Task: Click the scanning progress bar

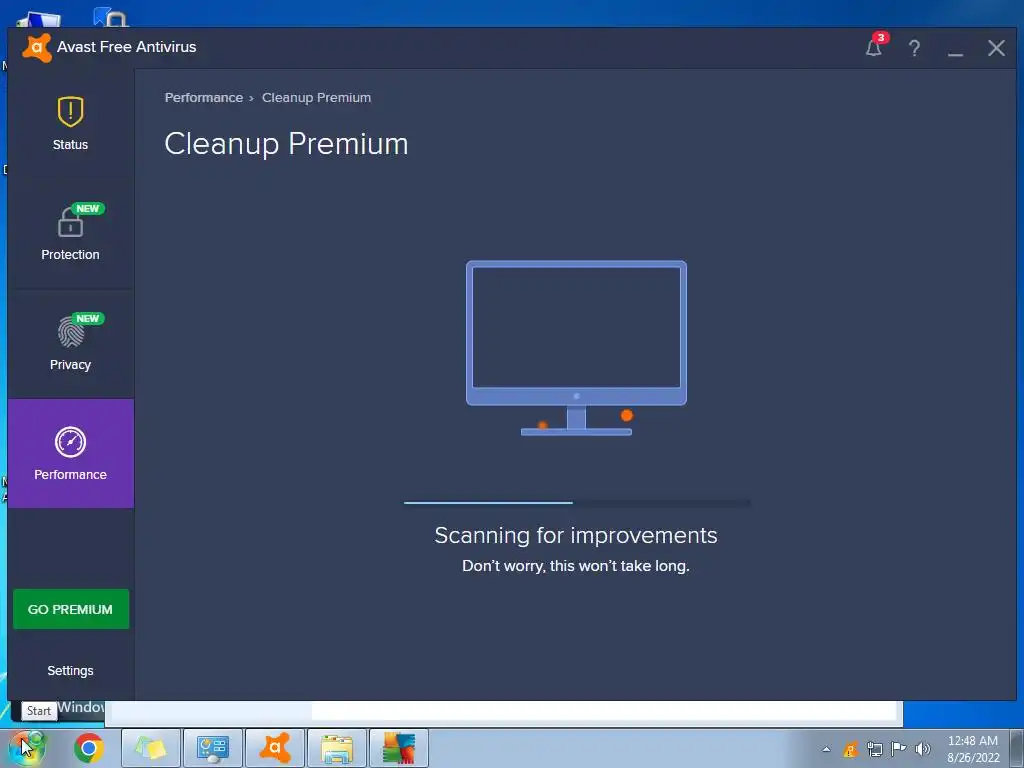Action: tap(577, 503)
